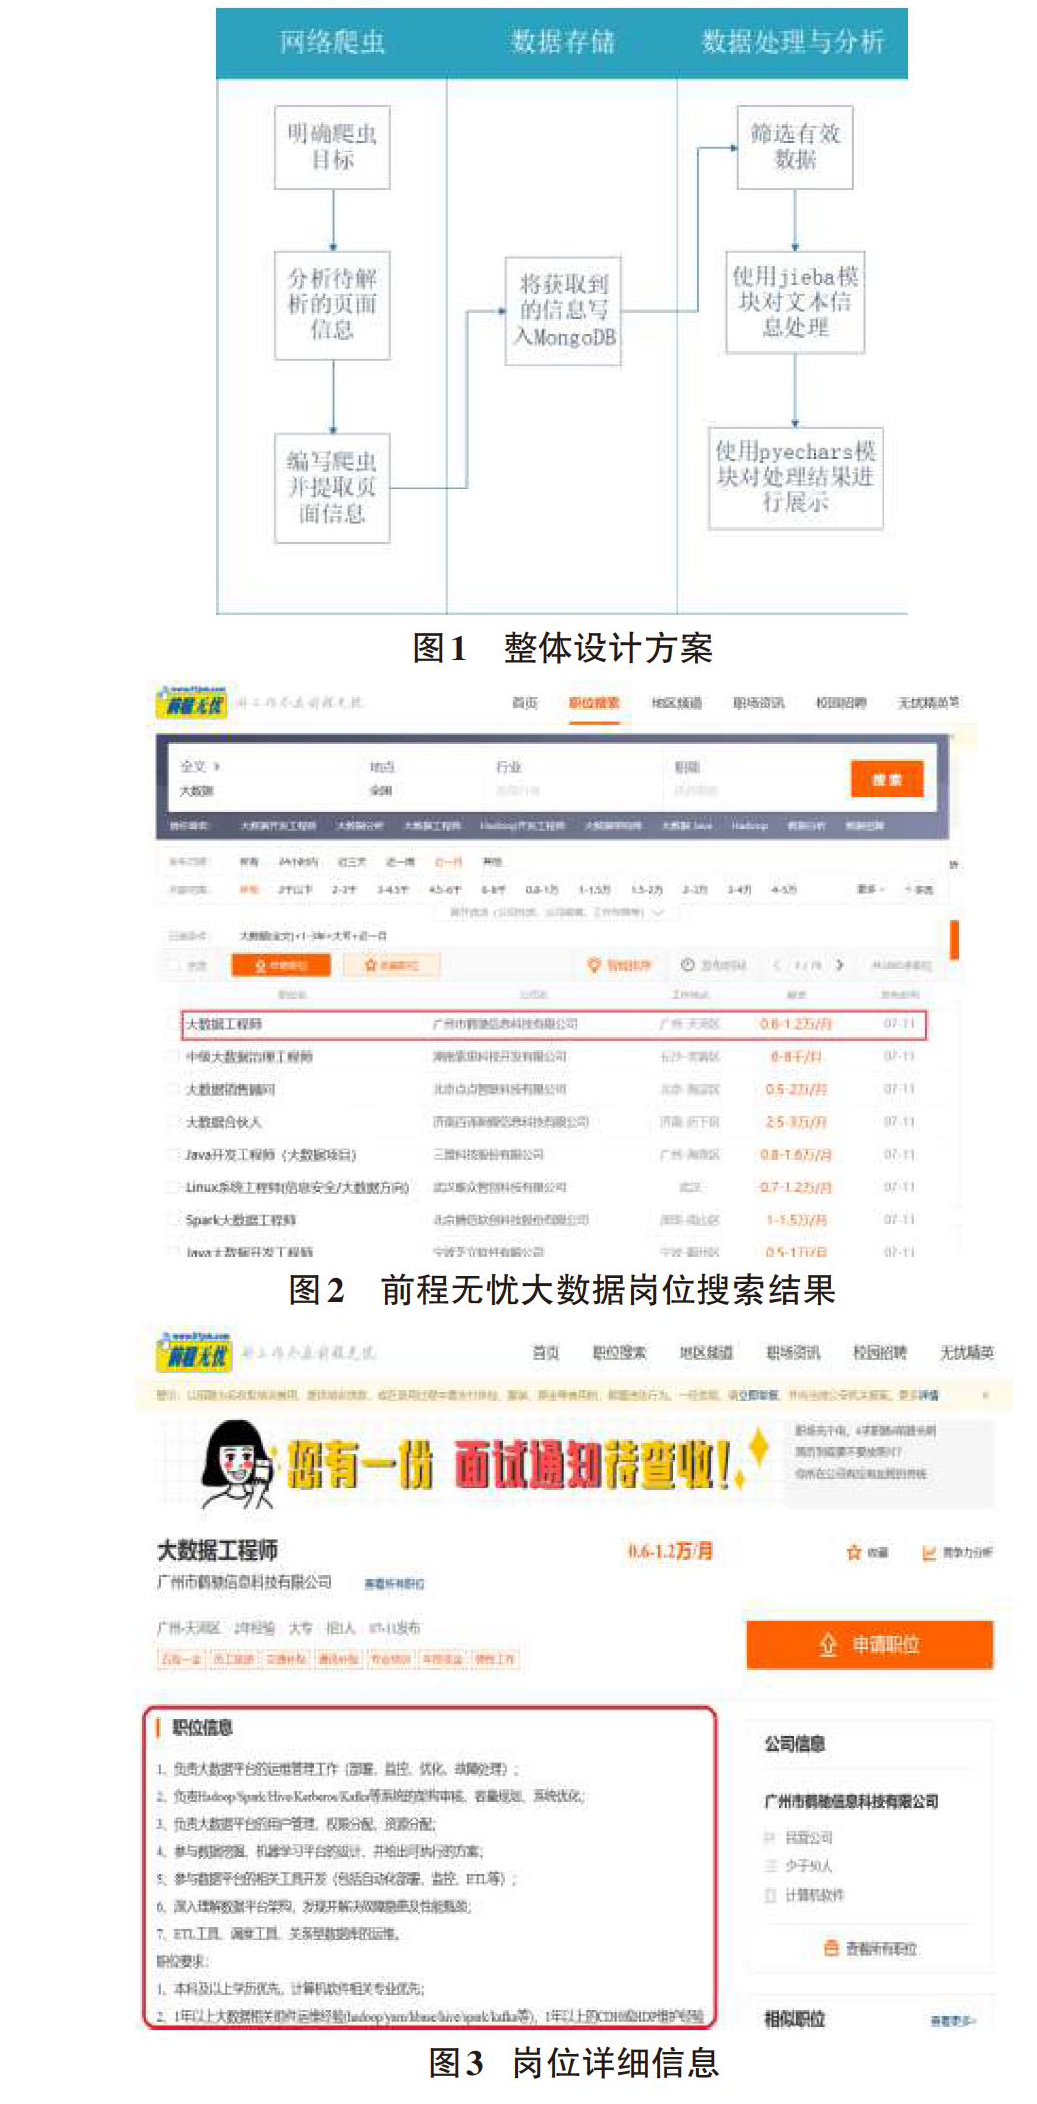Click the 智能排序 sort icon
The image size is (1037, 2104).
[594, 964]
